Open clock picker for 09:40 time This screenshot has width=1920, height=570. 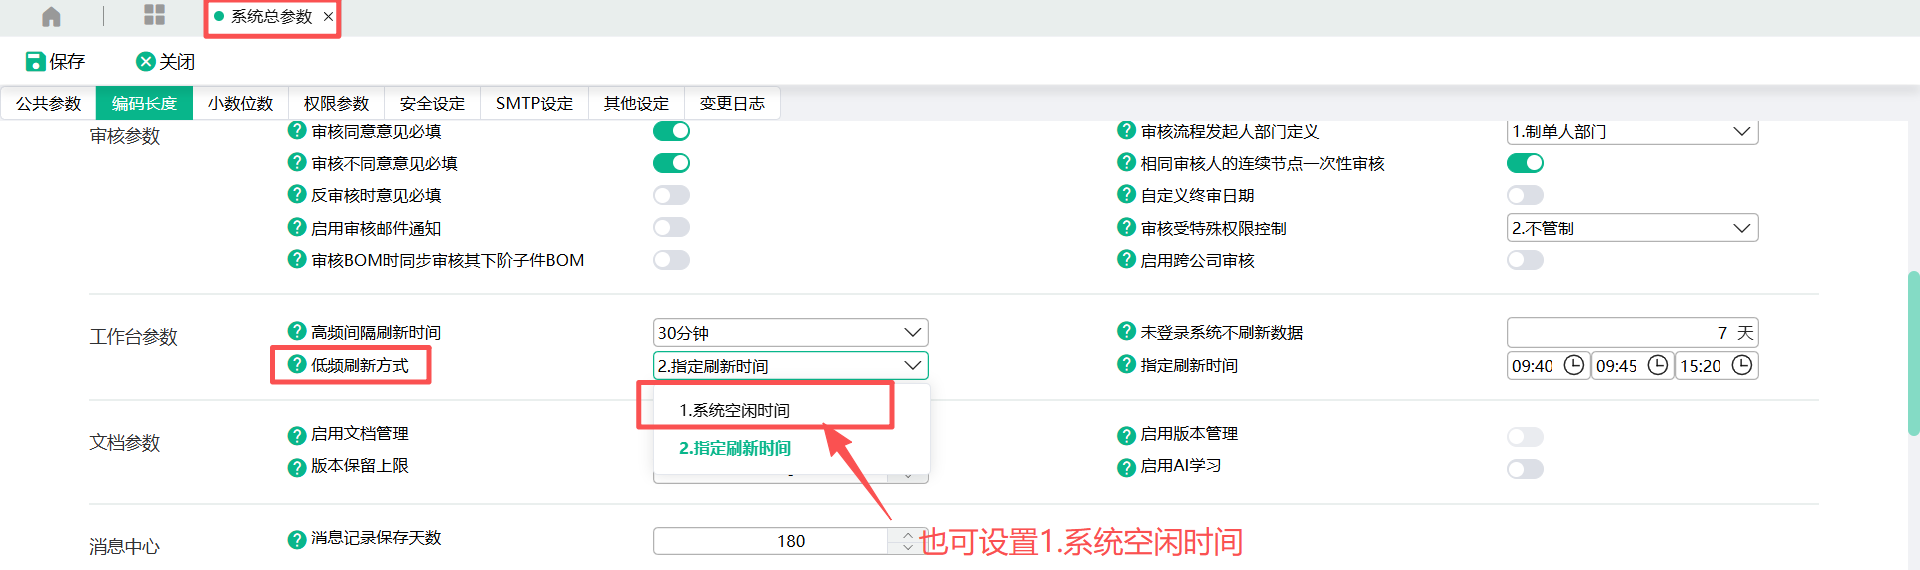point(1573,366)
